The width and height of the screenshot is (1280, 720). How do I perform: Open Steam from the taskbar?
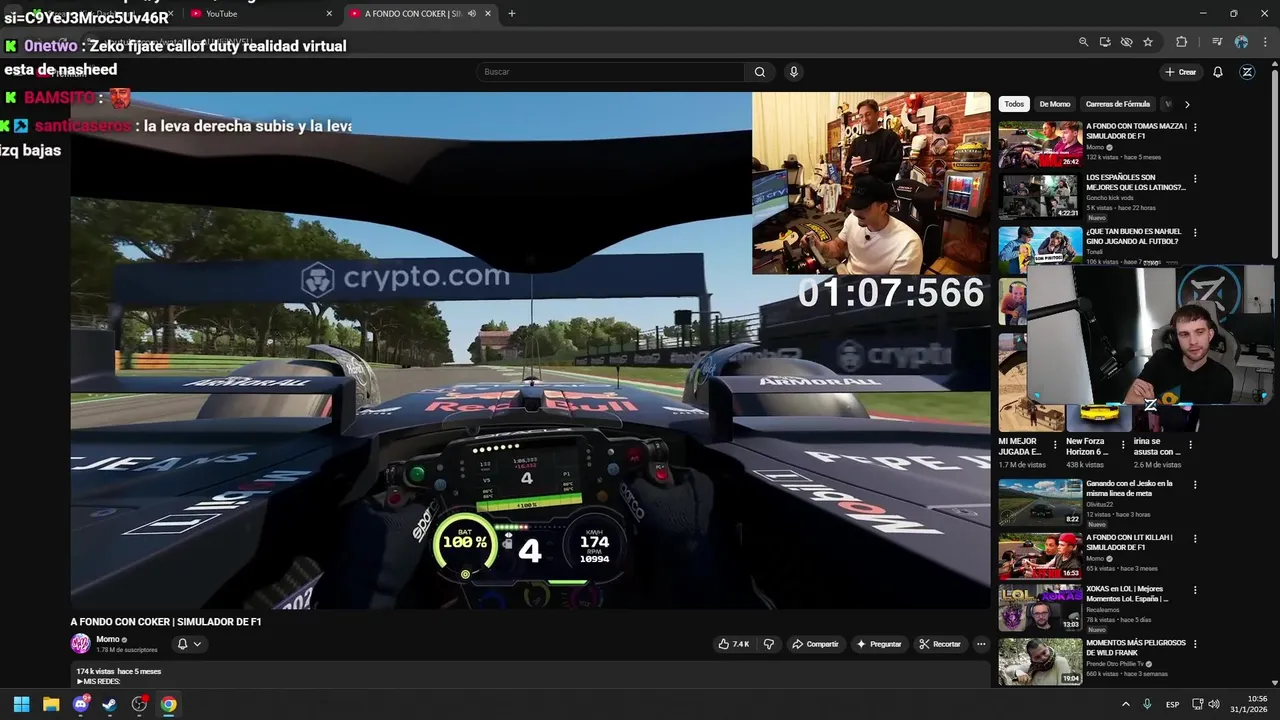pyautogui.click(x=110, y=704)
